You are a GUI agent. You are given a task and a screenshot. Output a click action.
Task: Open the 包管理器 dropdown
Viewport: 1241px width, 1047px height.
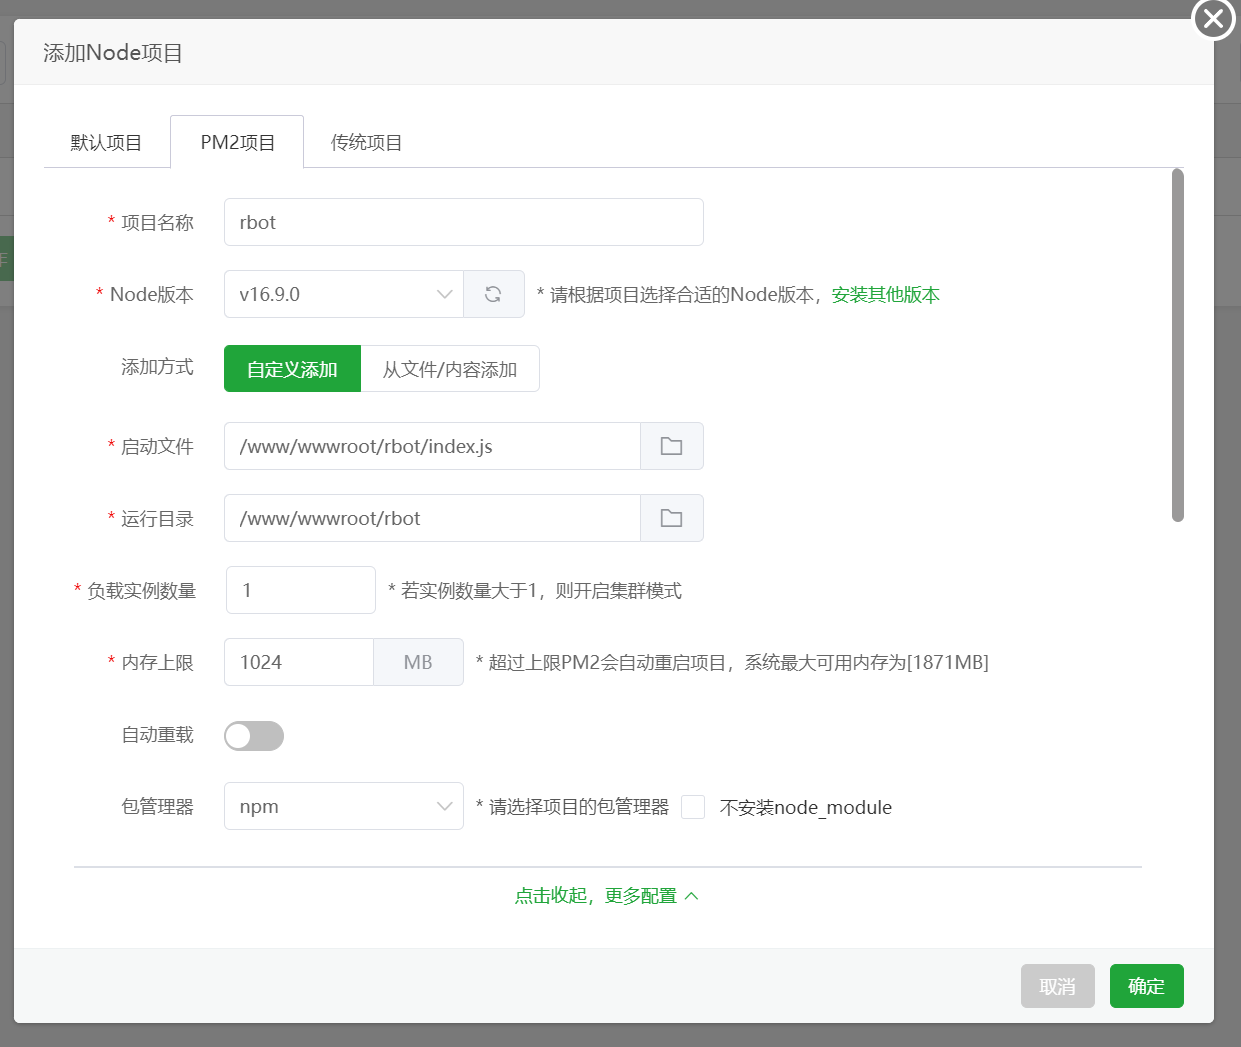(x=344, y=806)
